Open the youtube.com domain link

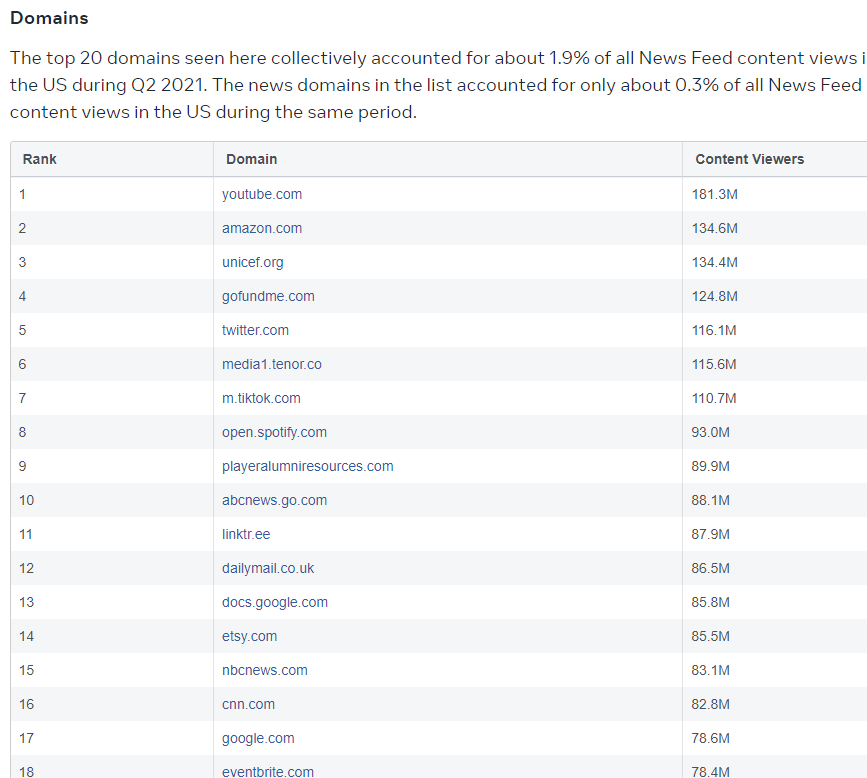[x=262, y=195]
